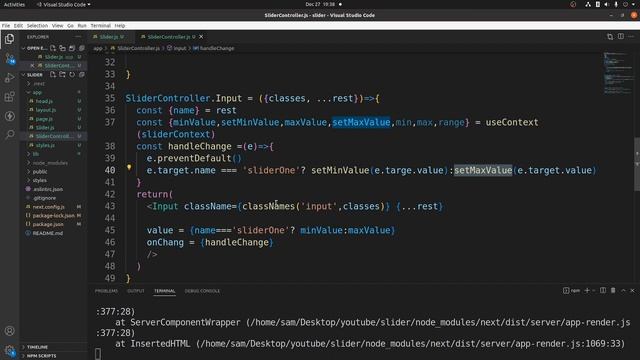Close the SliderController.js editor tab

pos(201,37)
